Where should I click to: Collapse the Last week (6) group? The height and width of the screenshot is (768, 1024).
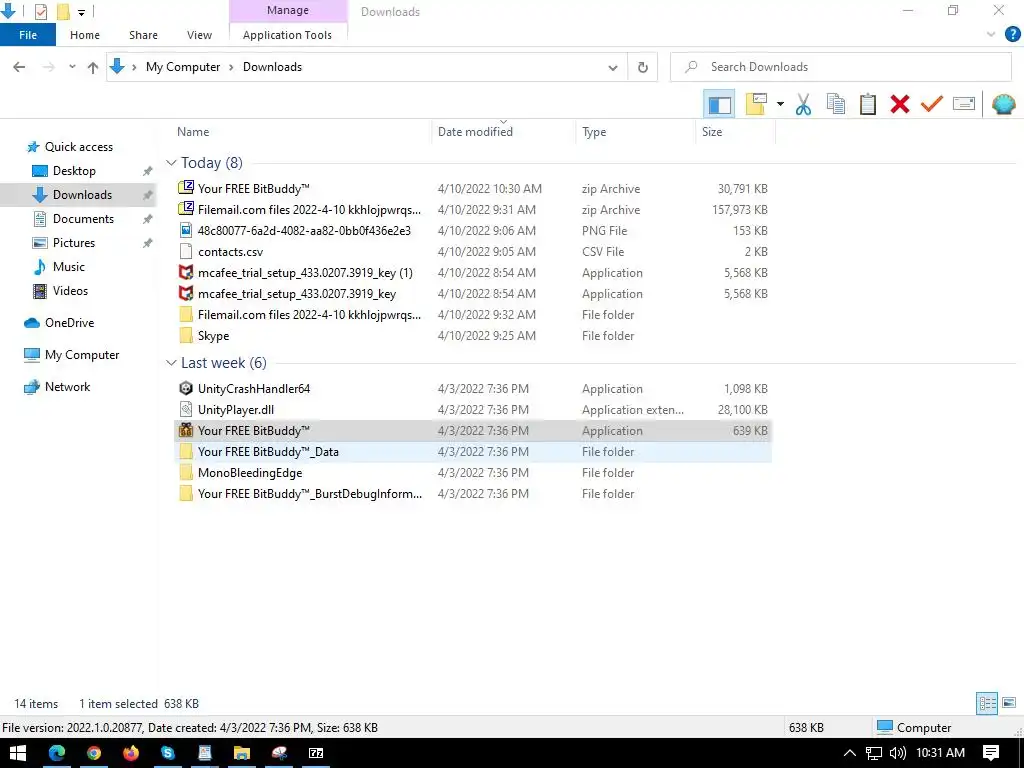[x=171, y=363]
